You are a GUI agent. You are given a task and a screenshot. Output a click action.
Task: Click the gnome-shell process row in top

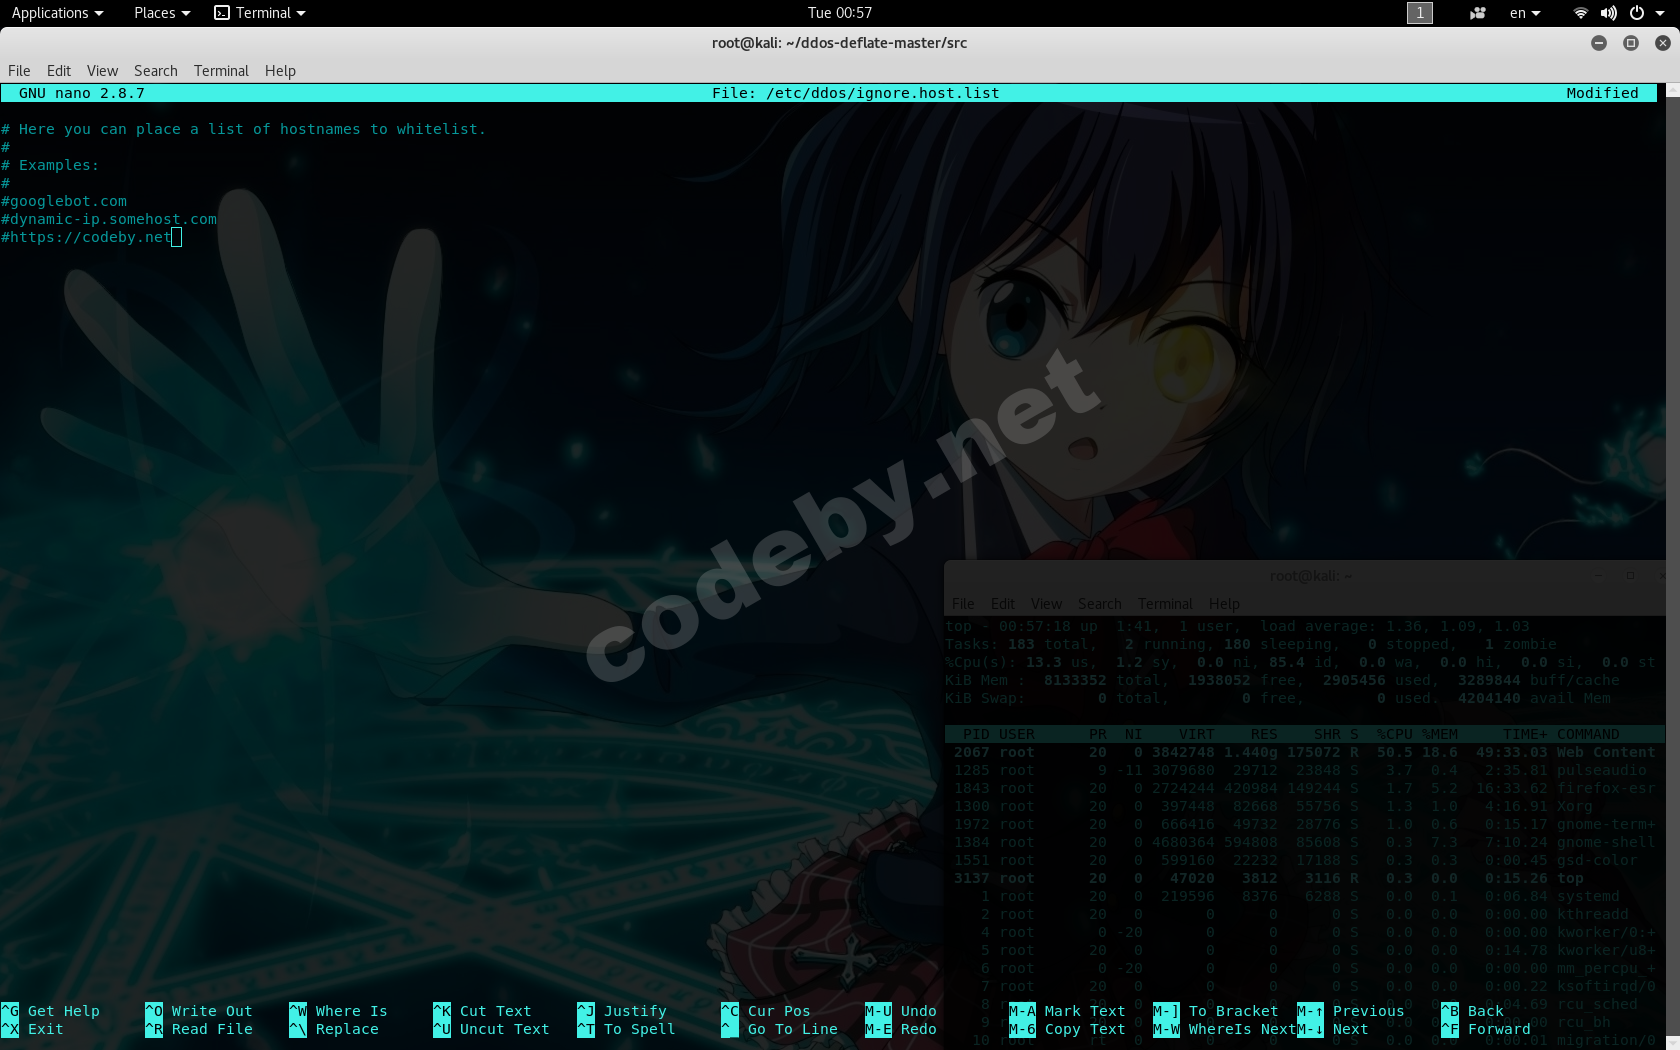pyautogui.click(x=1304, y=842)
